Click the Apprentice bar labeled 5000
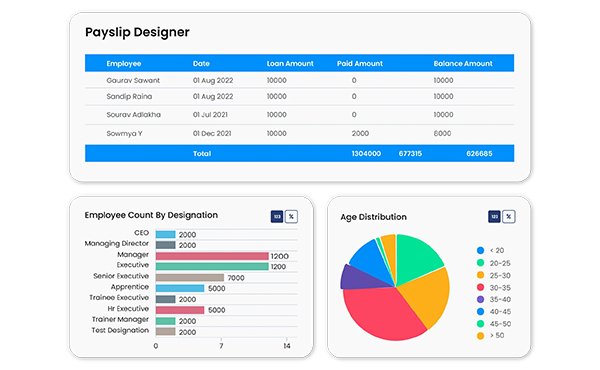The height and width of the screenshot is (370, 600). point(180,288)
